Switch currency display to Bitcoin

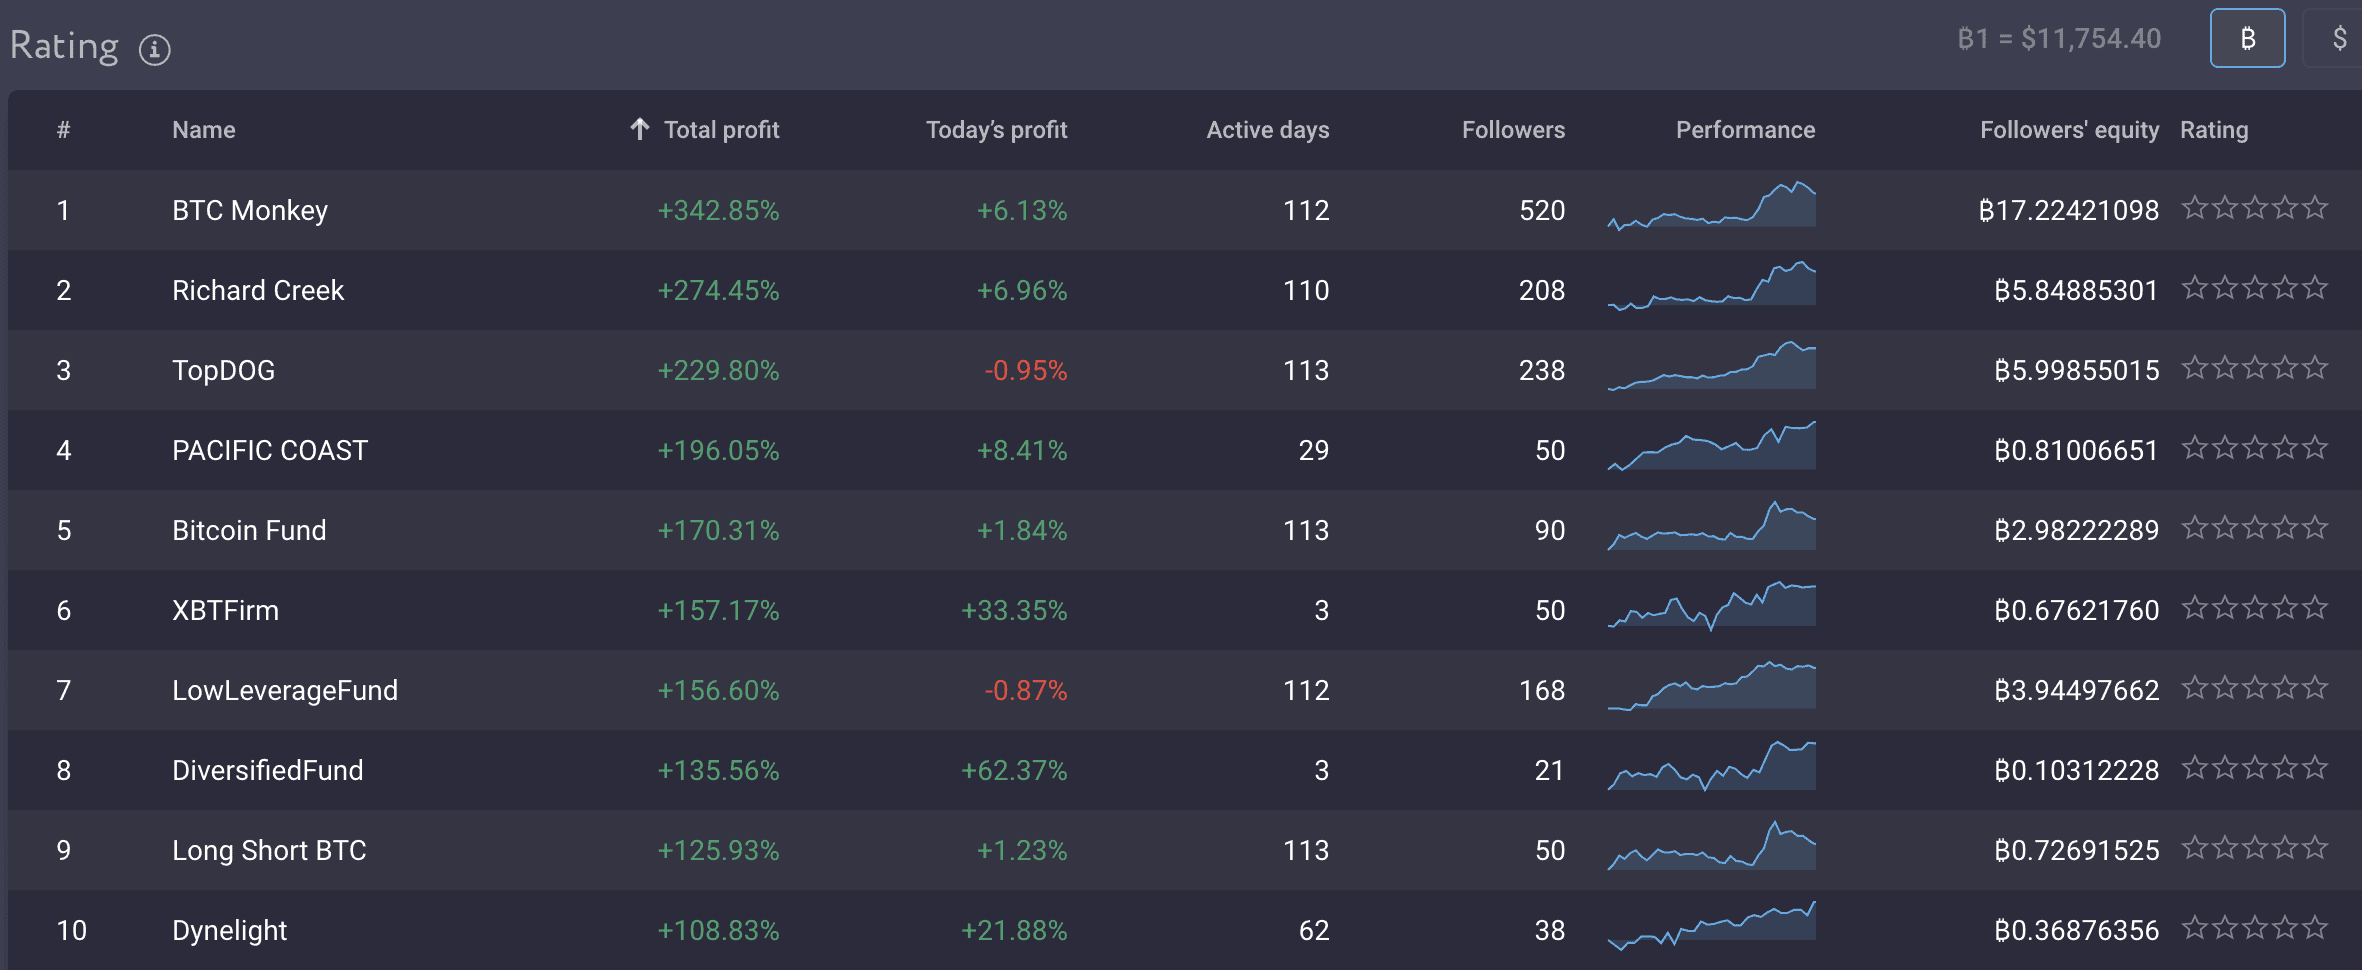[2246, 39]
